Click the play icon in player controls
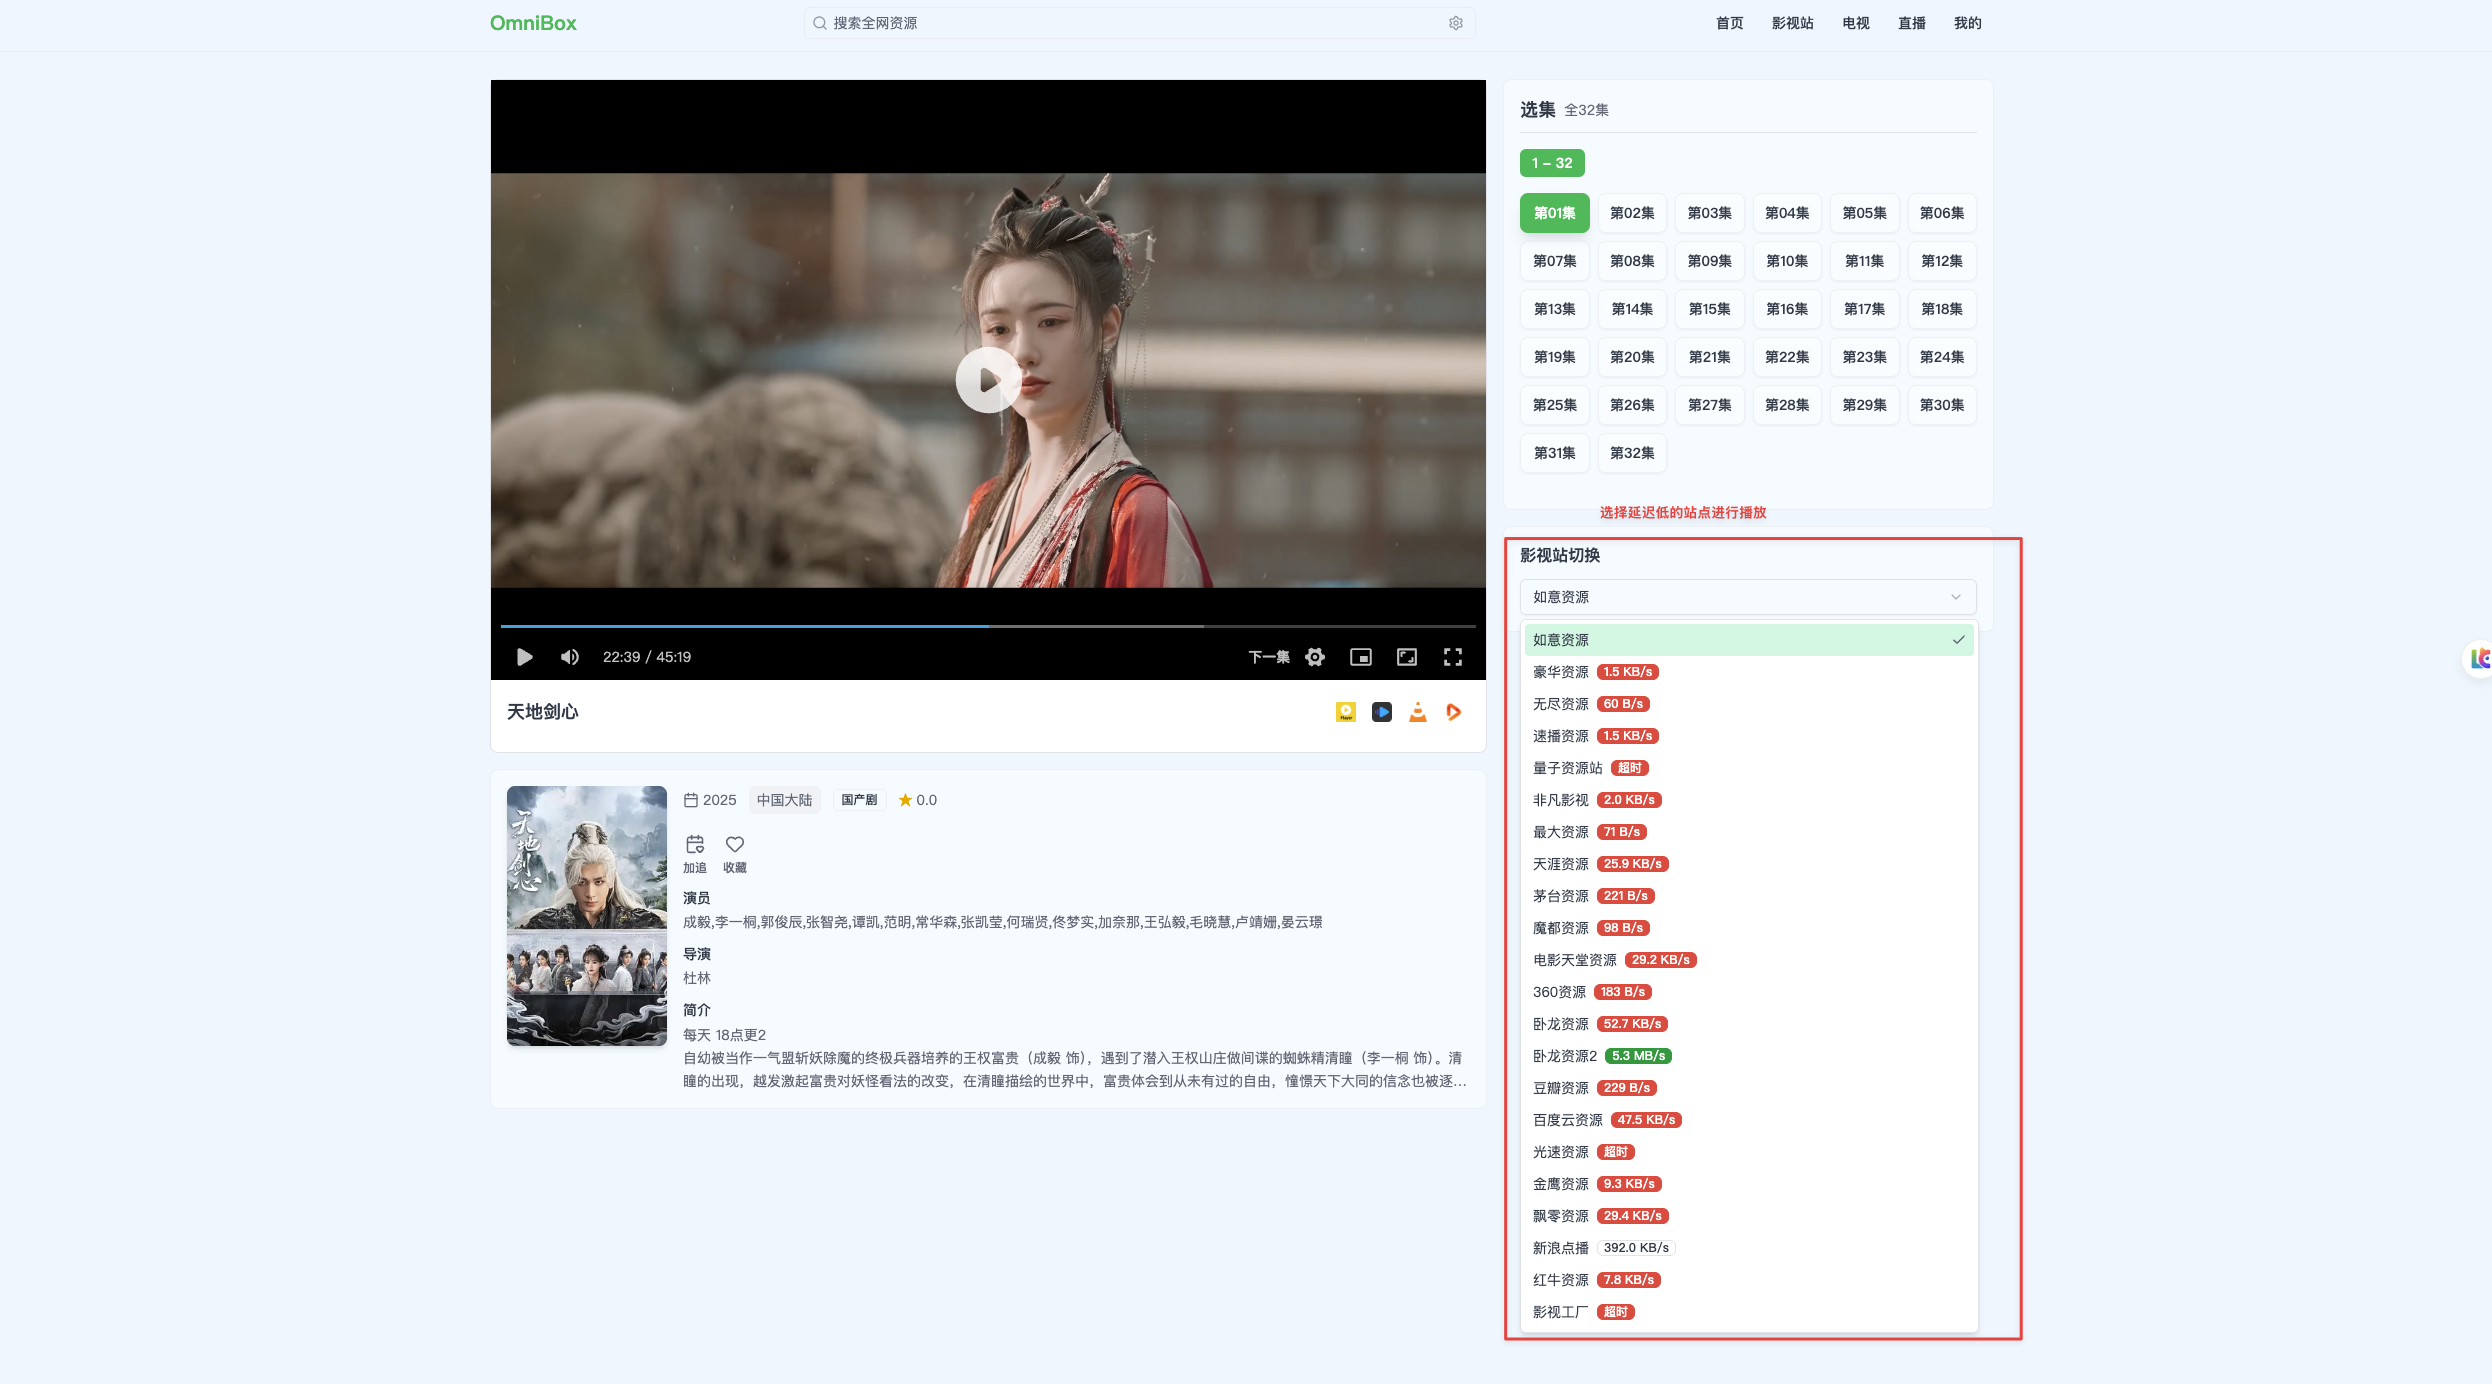Viewport: 2492px width, 1384px height. pyautogui.click(x=524, y=657)
